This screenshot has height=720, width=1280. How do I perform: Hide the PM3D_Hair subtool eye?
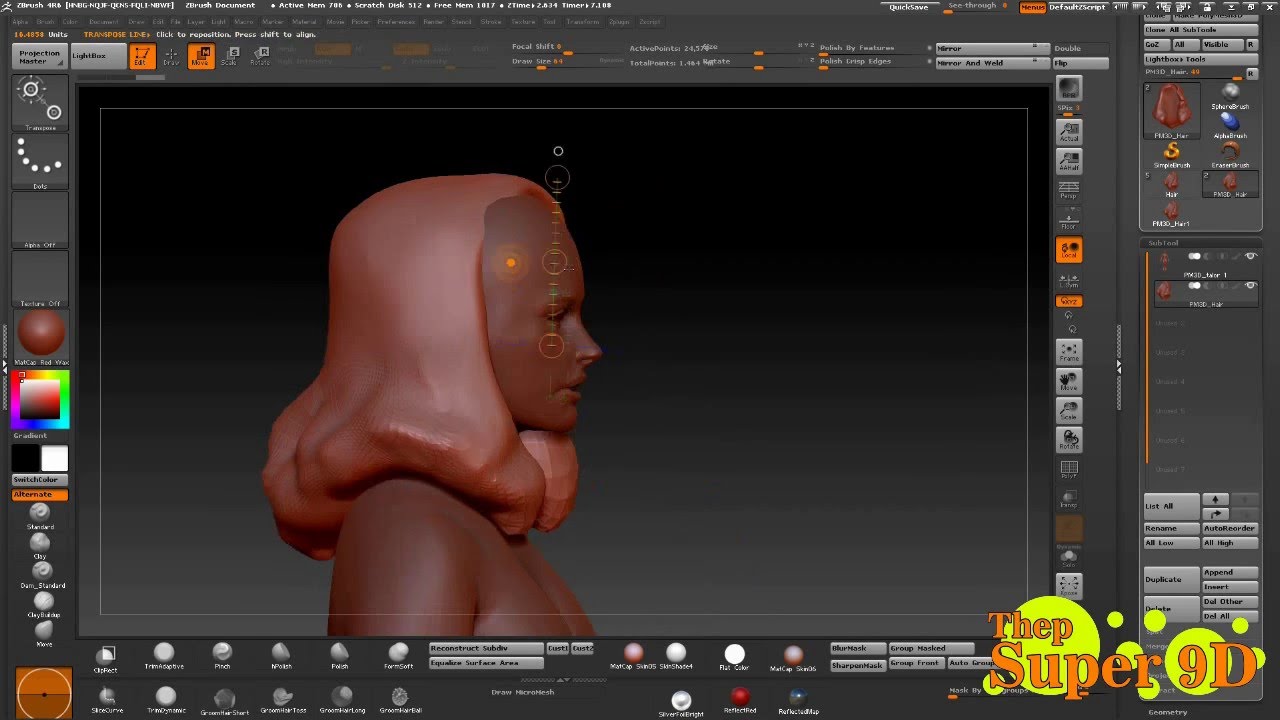pos(1251,286)
